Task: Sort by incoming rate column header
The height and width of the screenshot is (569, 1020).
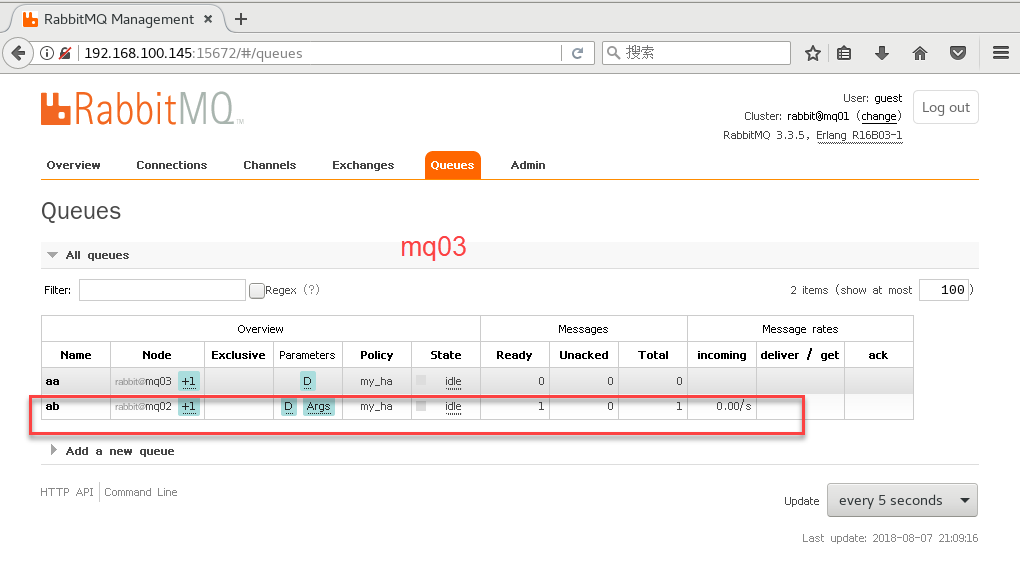Action: click(x=722, y=355)
